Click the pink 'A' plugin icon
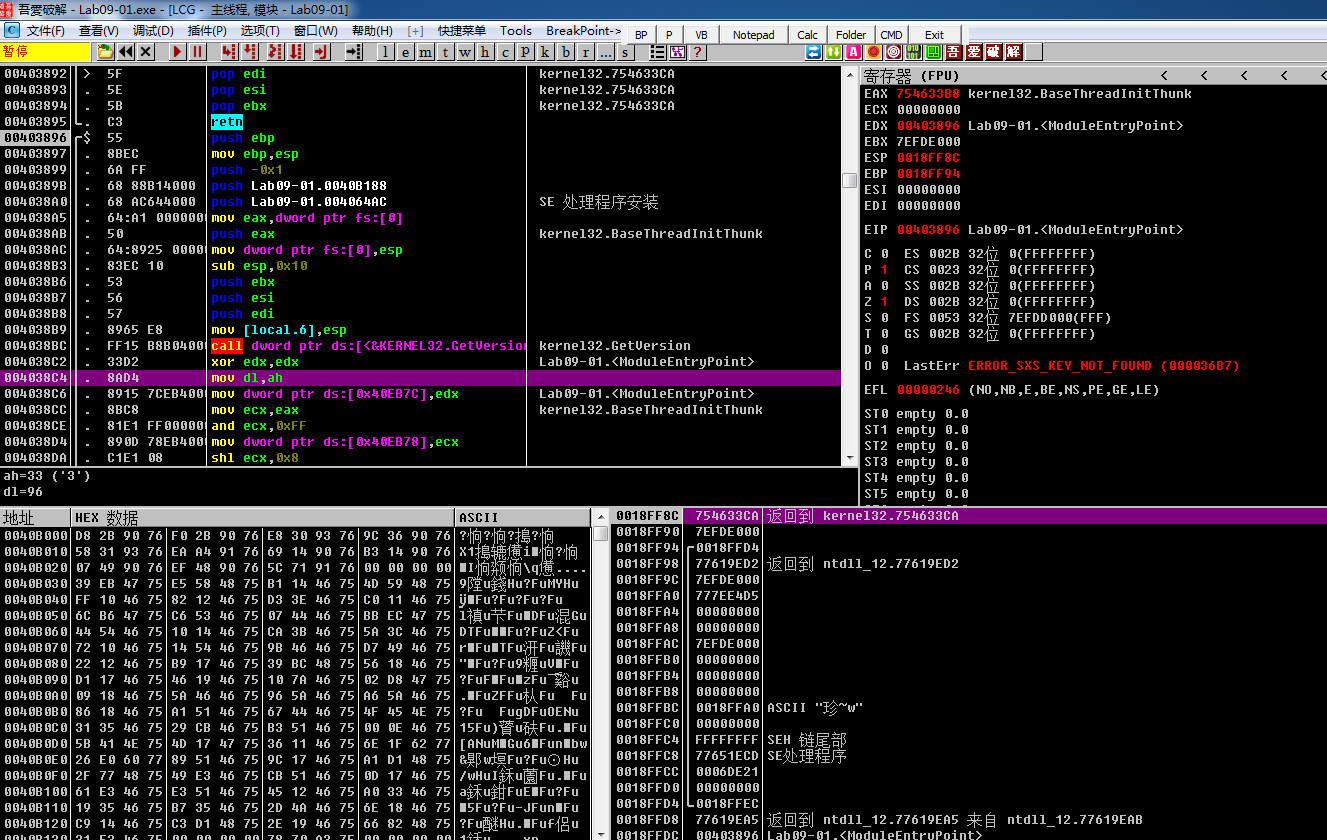 (853, 52)
